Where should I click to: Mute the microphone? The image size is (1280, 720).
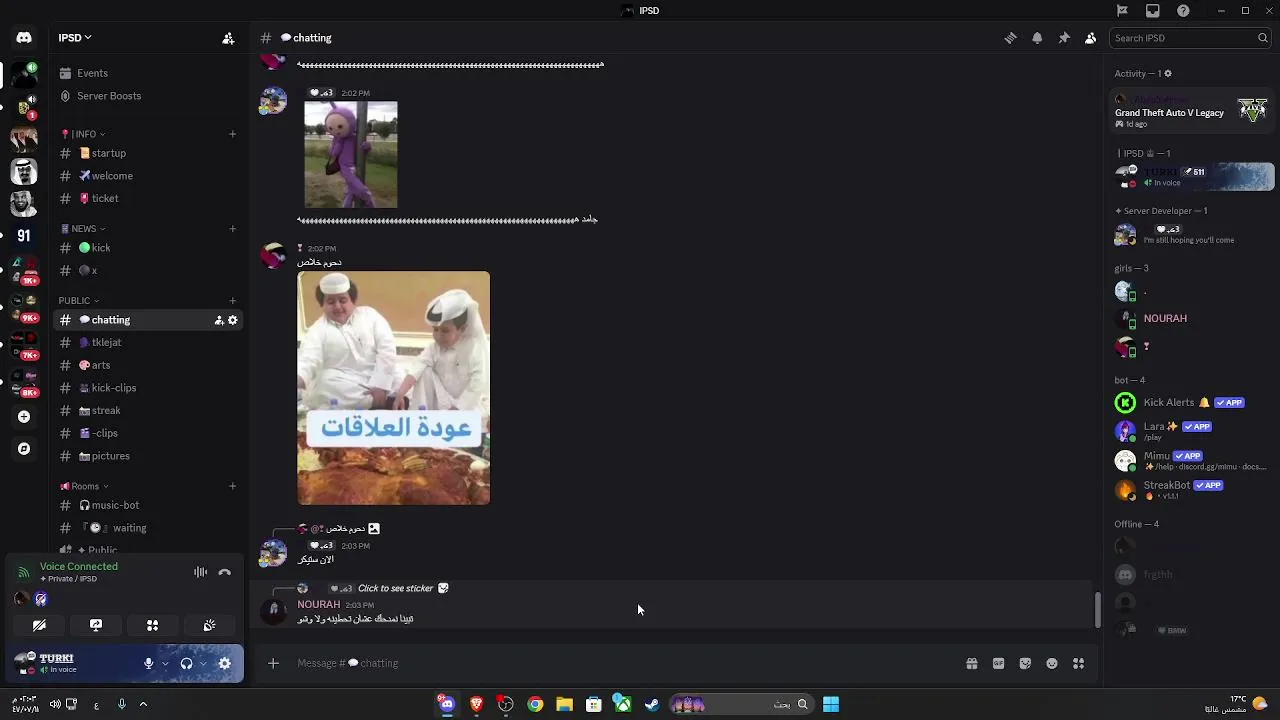pyautogui.click(x=148, y=663)
